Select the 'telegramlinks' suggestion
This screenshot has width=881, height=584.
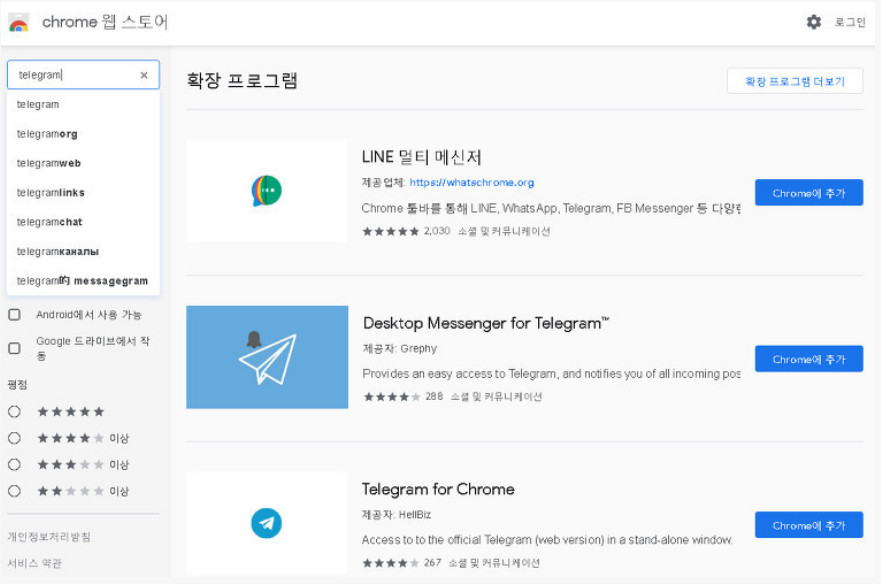pos(83,193)
